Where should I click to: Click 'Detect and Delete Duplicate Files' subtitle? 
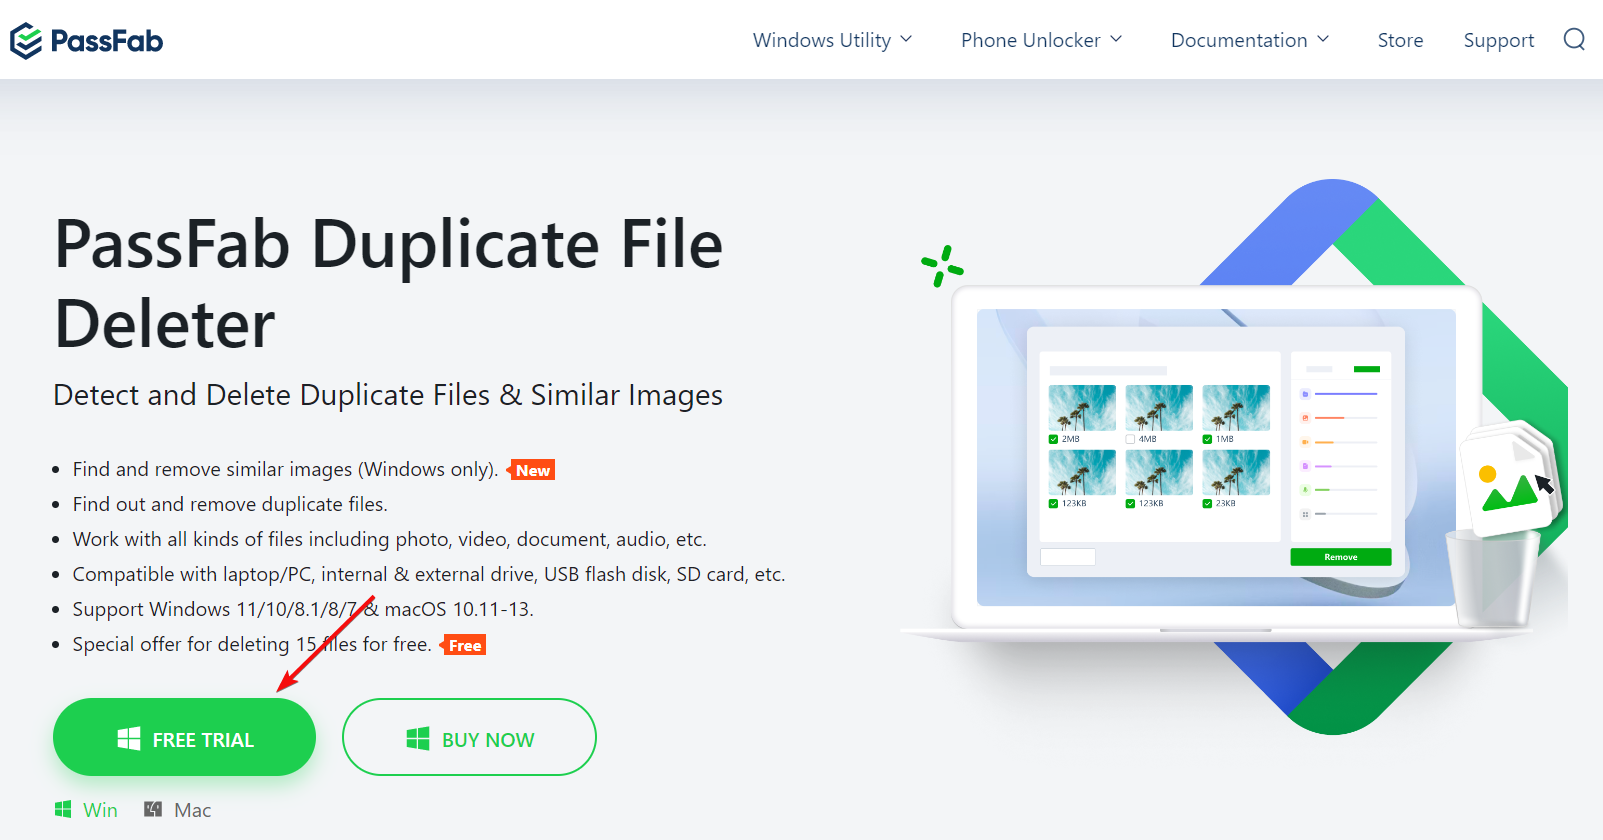click(388, 395)
